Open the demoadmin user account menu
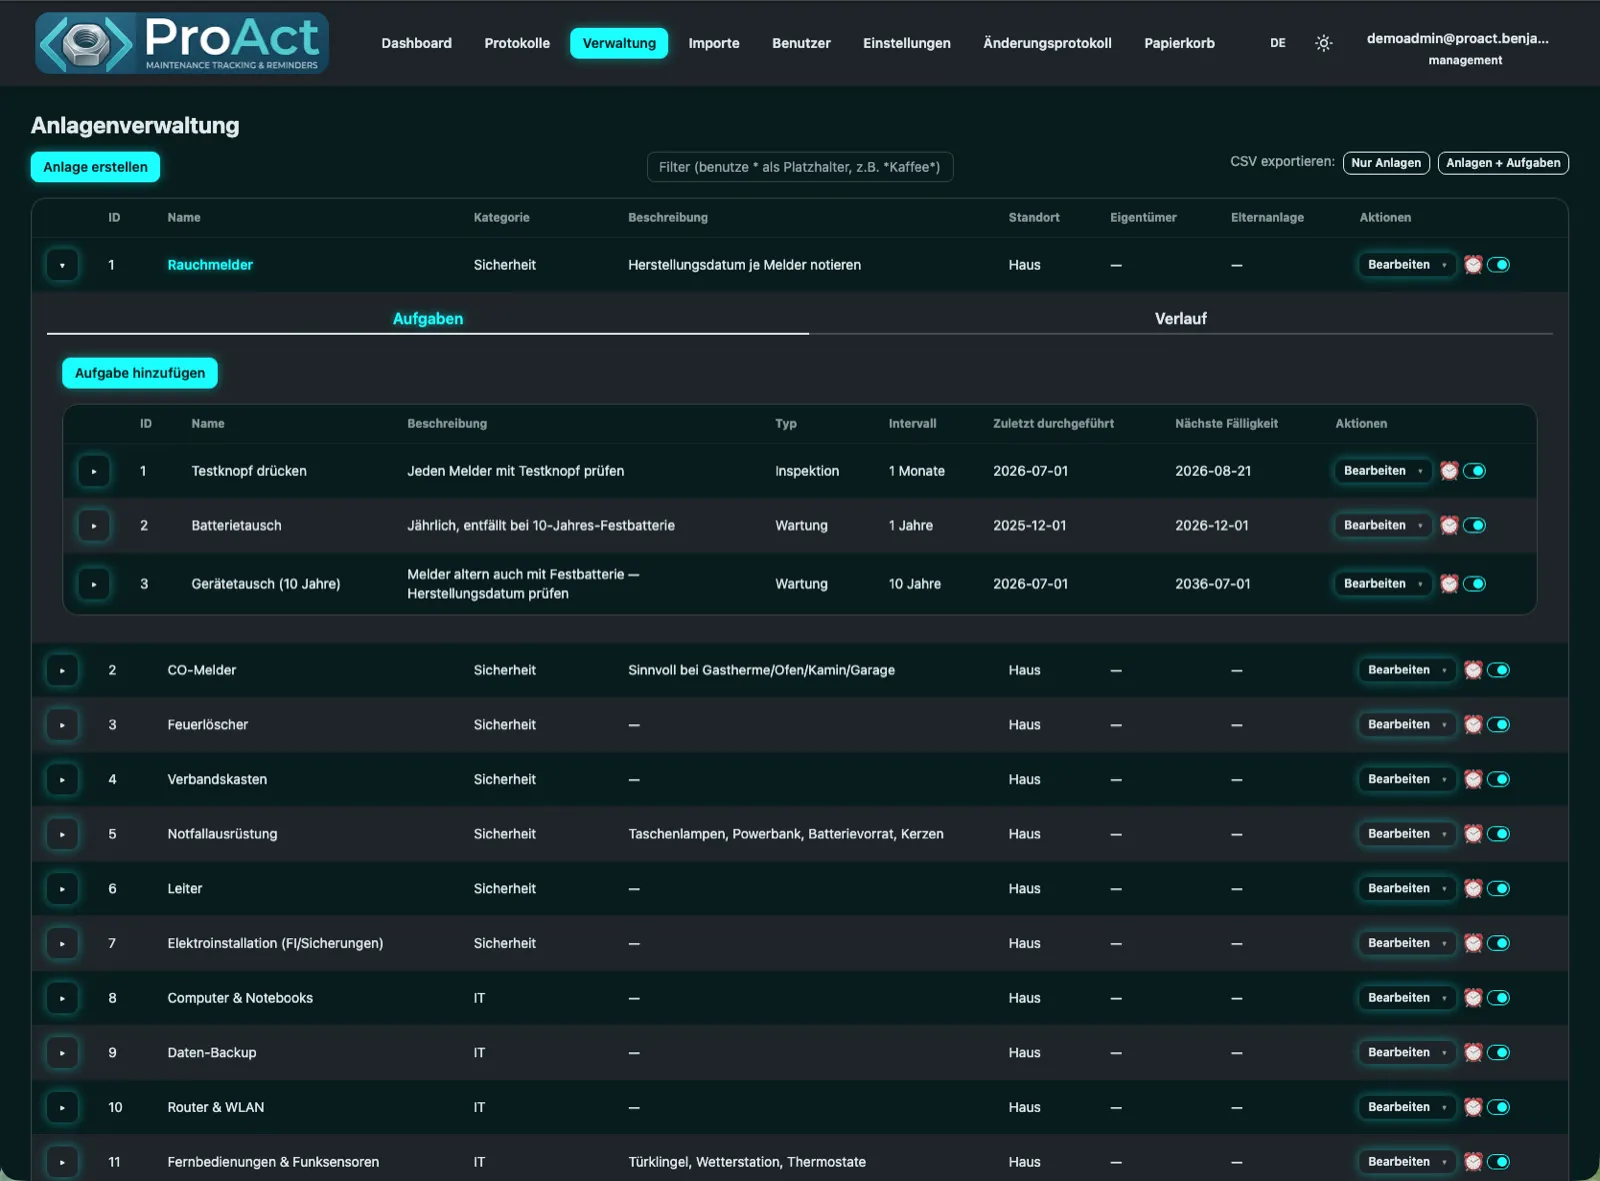1600x1181 pixels. [1457, 48]
